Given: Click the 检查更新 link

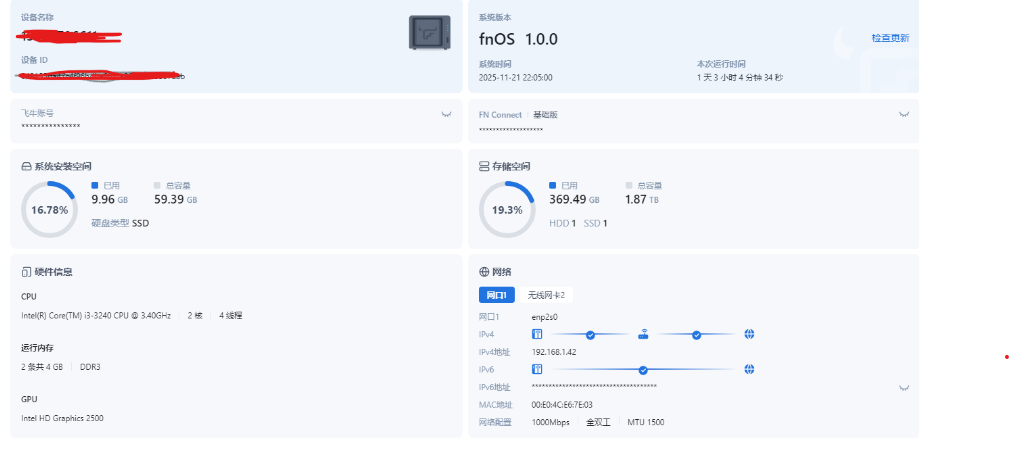Looking at the screenshot, I should click(x=890, y=38).
